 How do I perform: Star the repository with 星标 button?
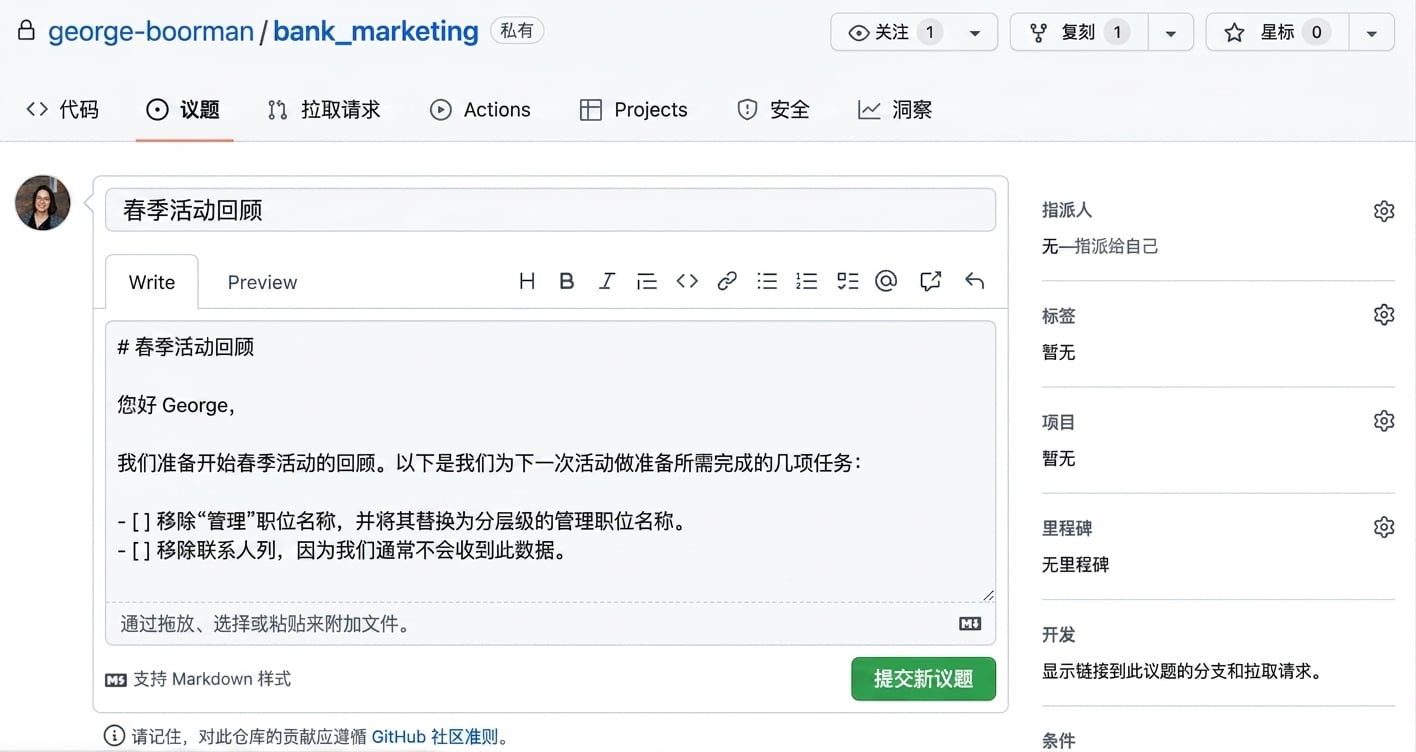pos(1278,33)
